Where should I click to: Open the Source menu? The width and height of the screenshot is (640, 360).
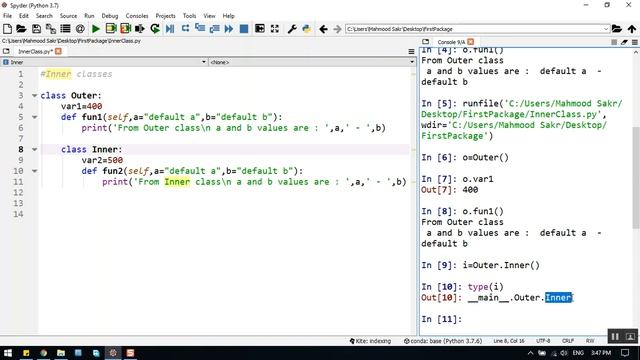68,16
